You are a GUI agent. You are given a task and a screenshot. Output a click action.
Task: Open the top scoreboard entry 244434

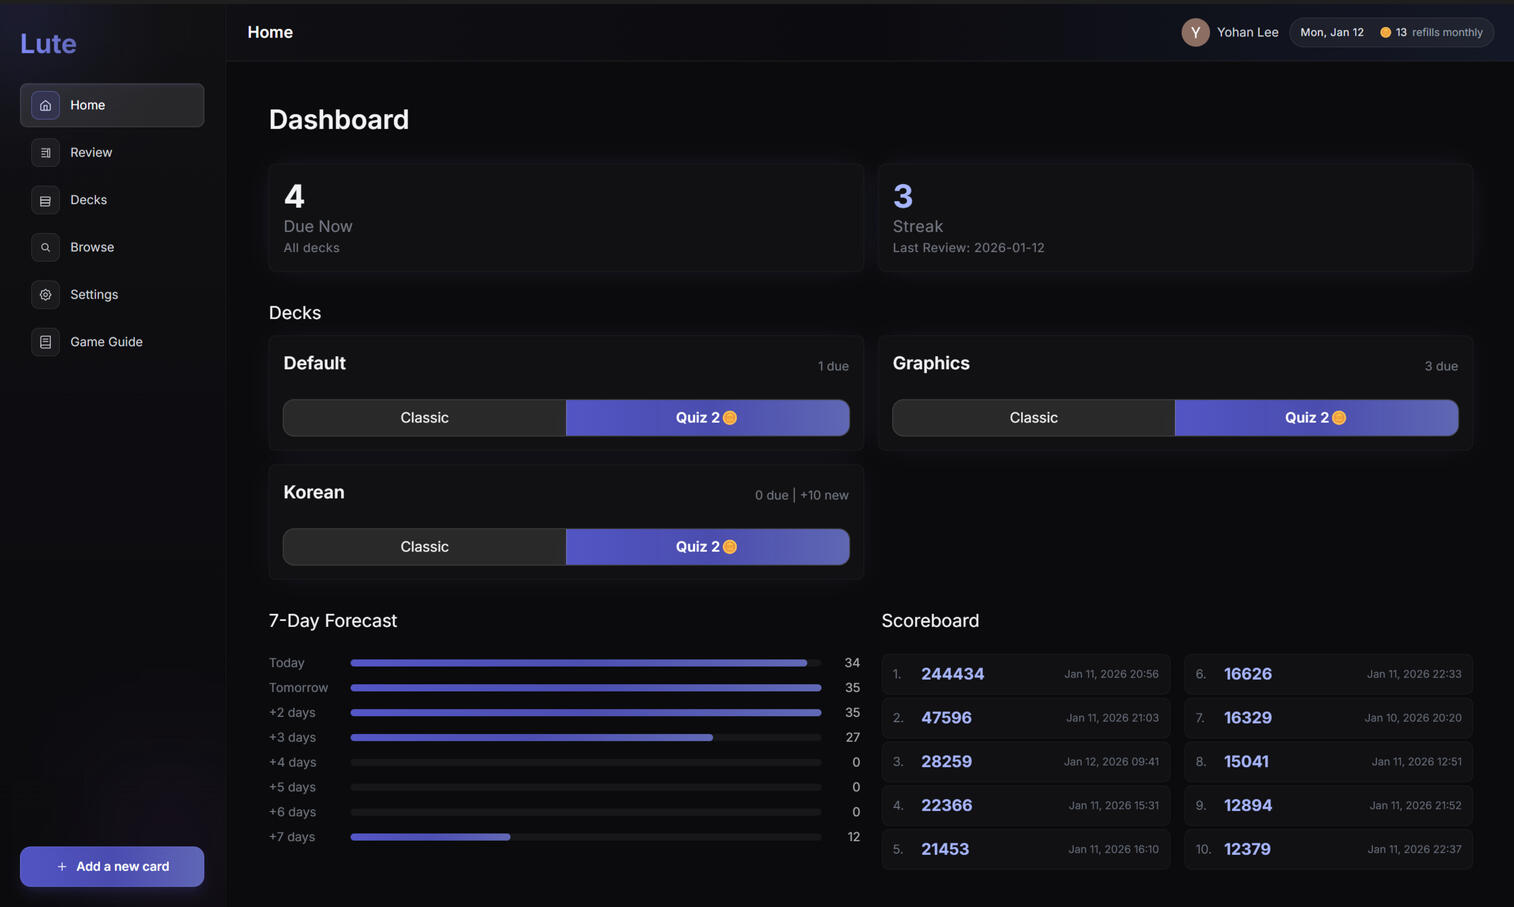coord(952,674)
